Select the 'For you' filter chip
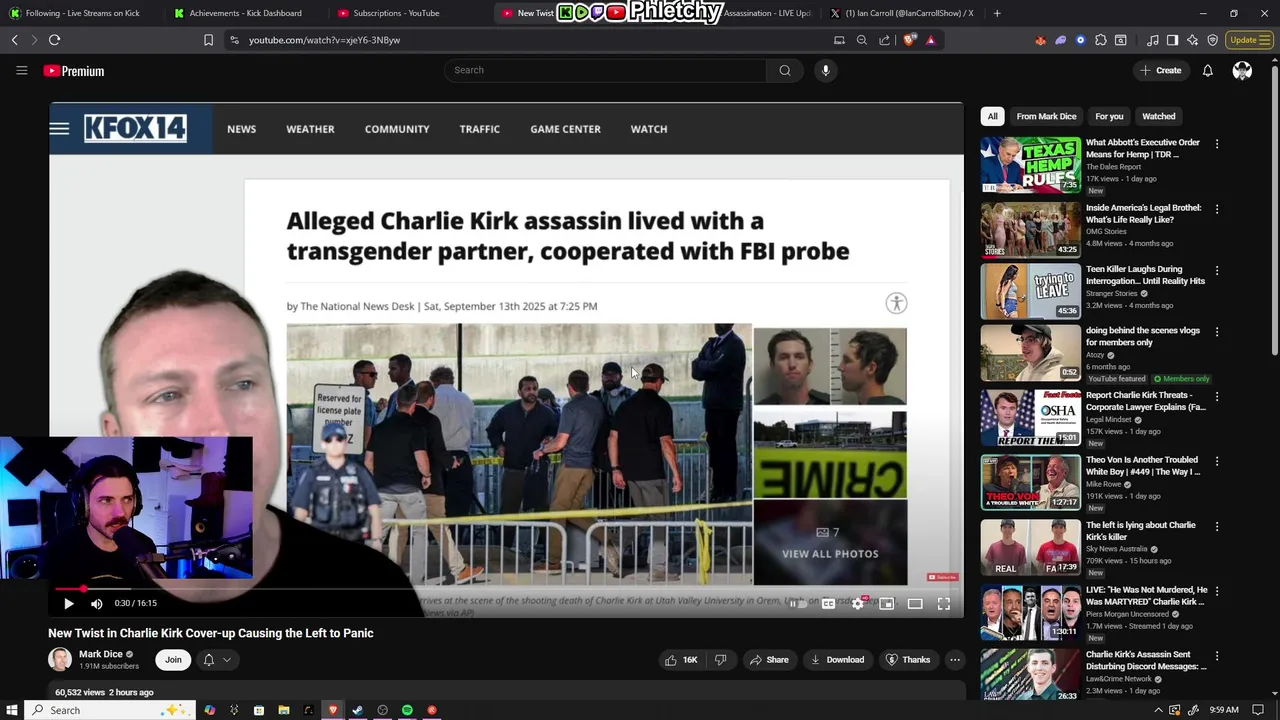 click(1109, 116)
